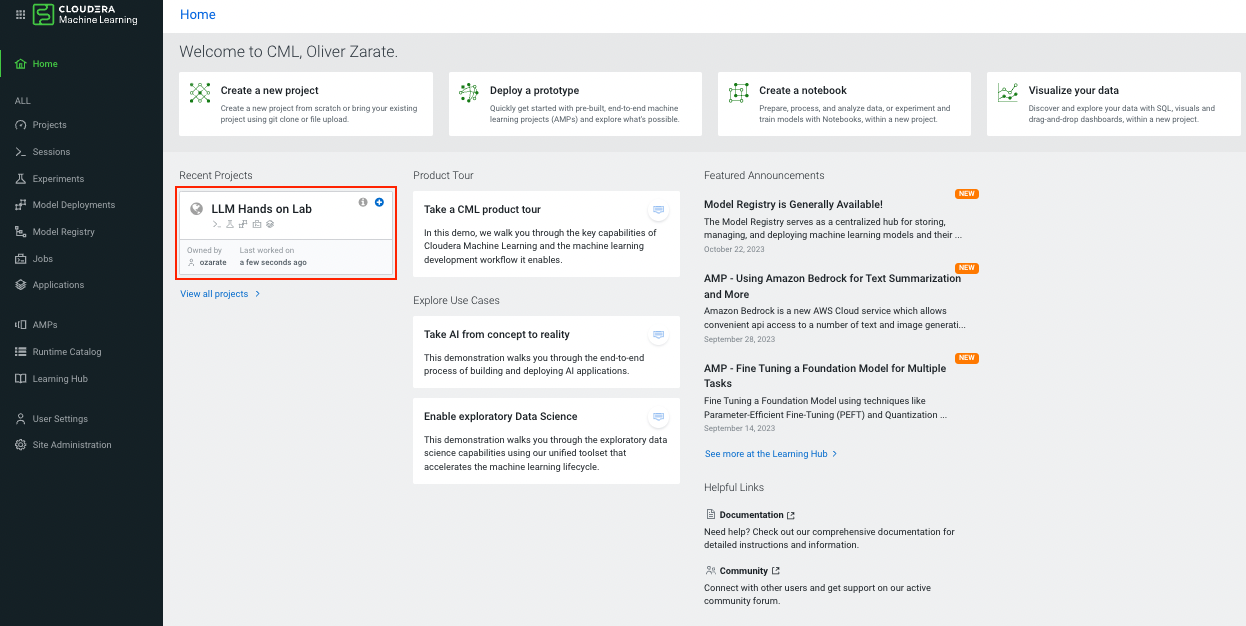Click the Home breadcrumb at page top
The width and height of the screenshot is (1246, 626).
(x=198, y=15)
